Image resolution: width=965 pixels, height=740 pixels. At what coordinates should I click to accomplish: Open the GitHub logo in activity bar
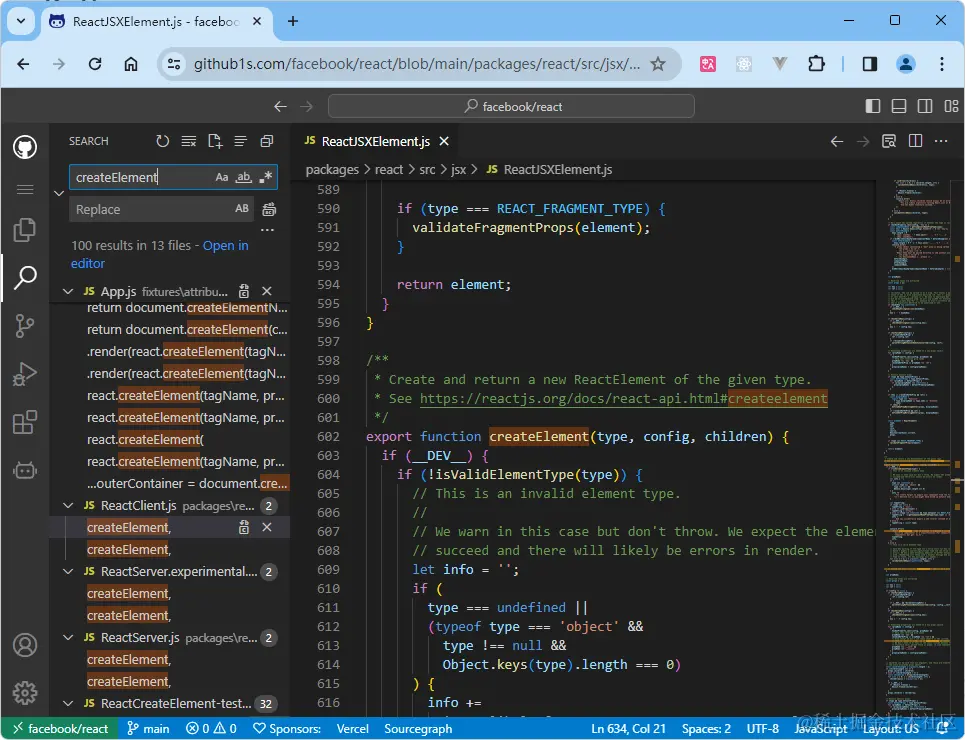pos(25,147)
